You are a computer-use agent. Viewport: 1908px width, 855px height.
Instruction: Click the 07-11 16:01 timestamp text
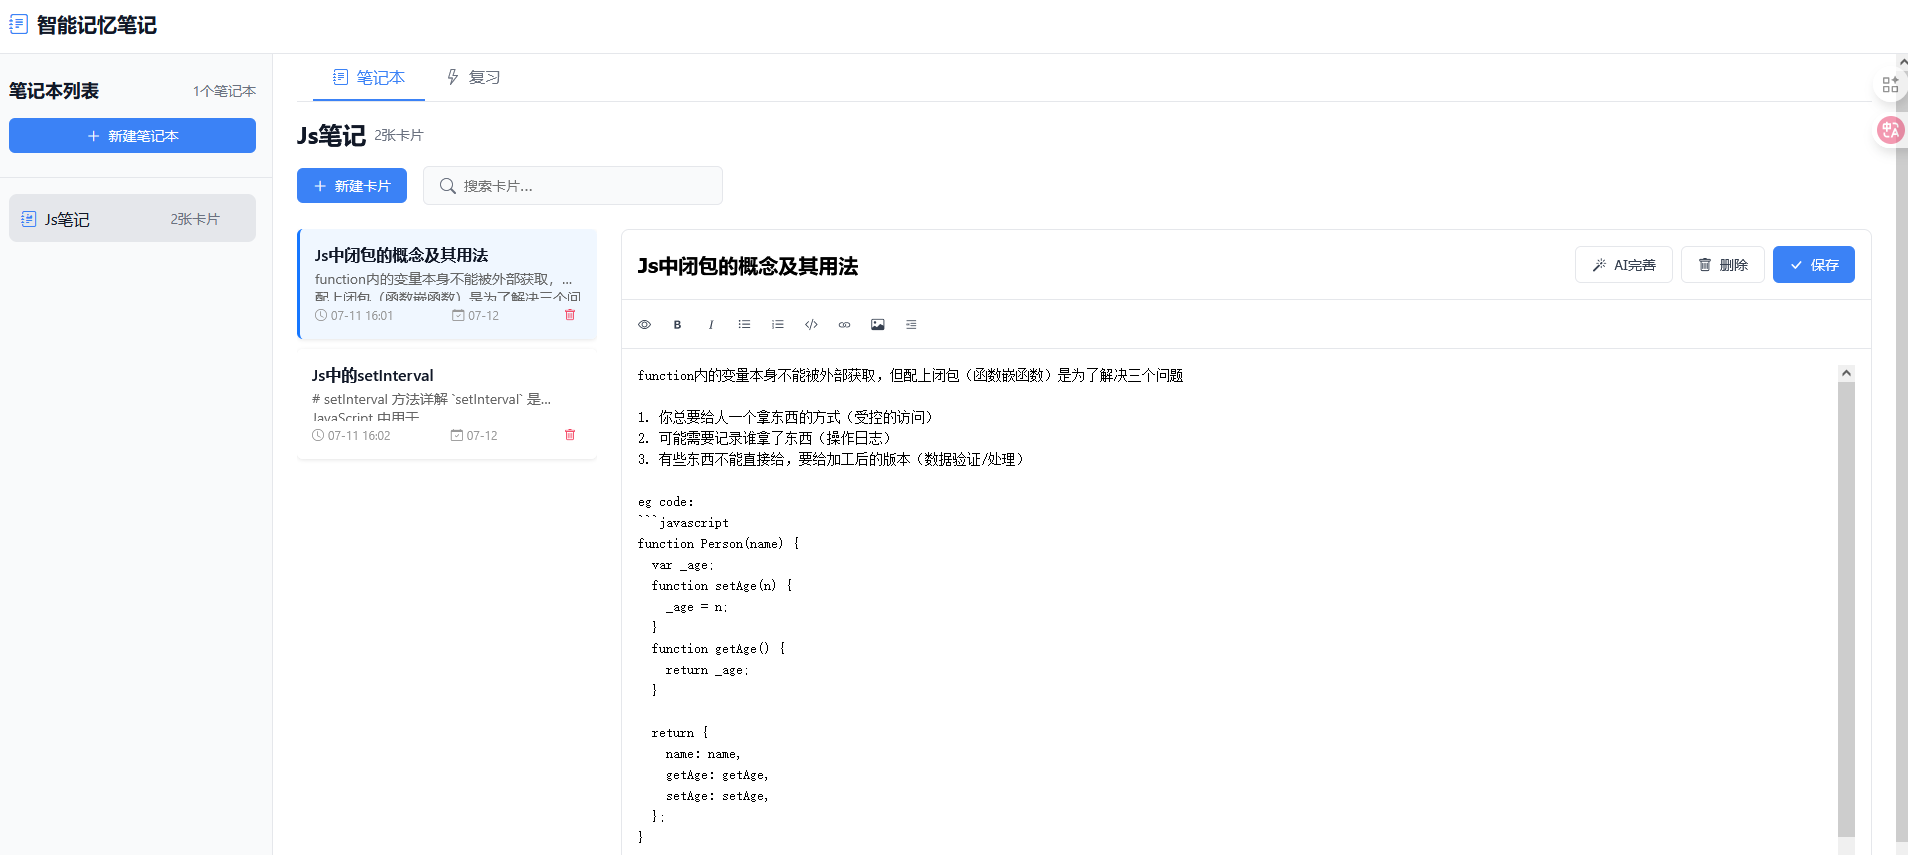pos(362,316)
